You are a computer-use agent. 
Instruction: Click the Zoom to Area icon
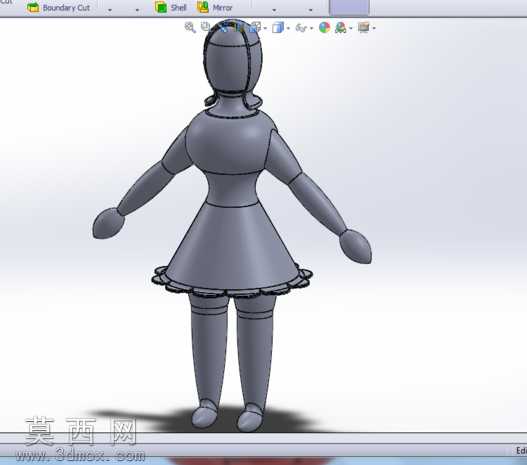[205, 27]
